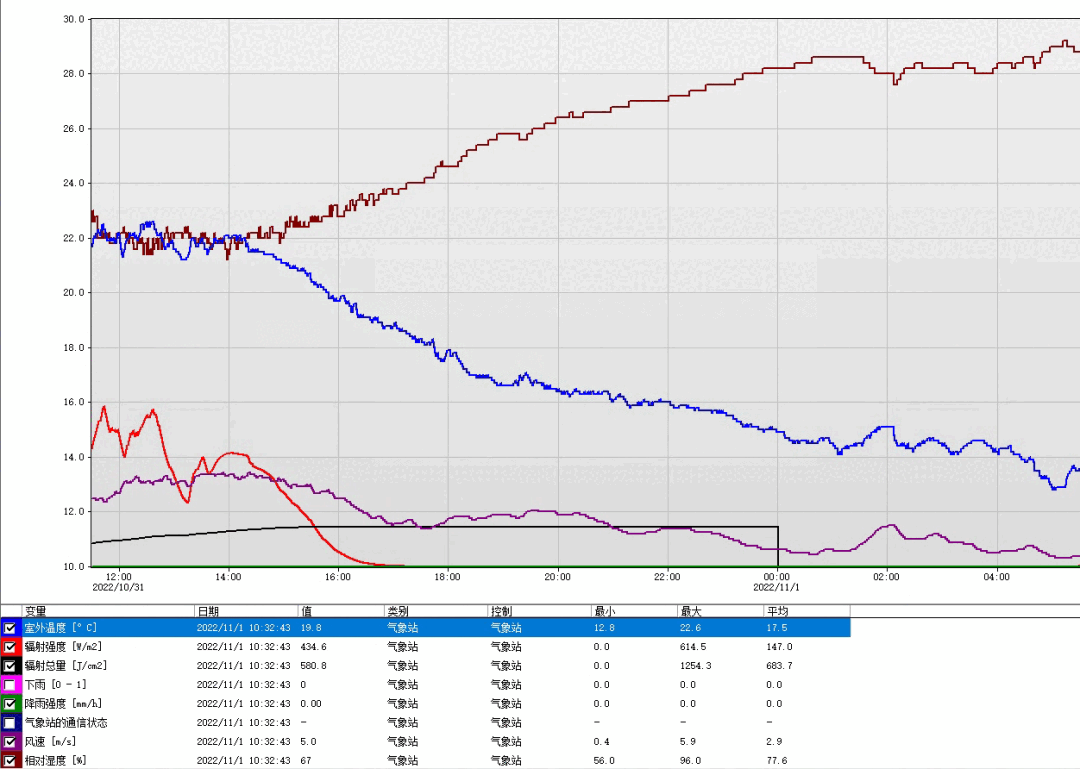Uncheck the 室外温度 [°C] checkbox
This screenshot has width=1080, height=769.
pyautogui.click(x=10, y=628)
